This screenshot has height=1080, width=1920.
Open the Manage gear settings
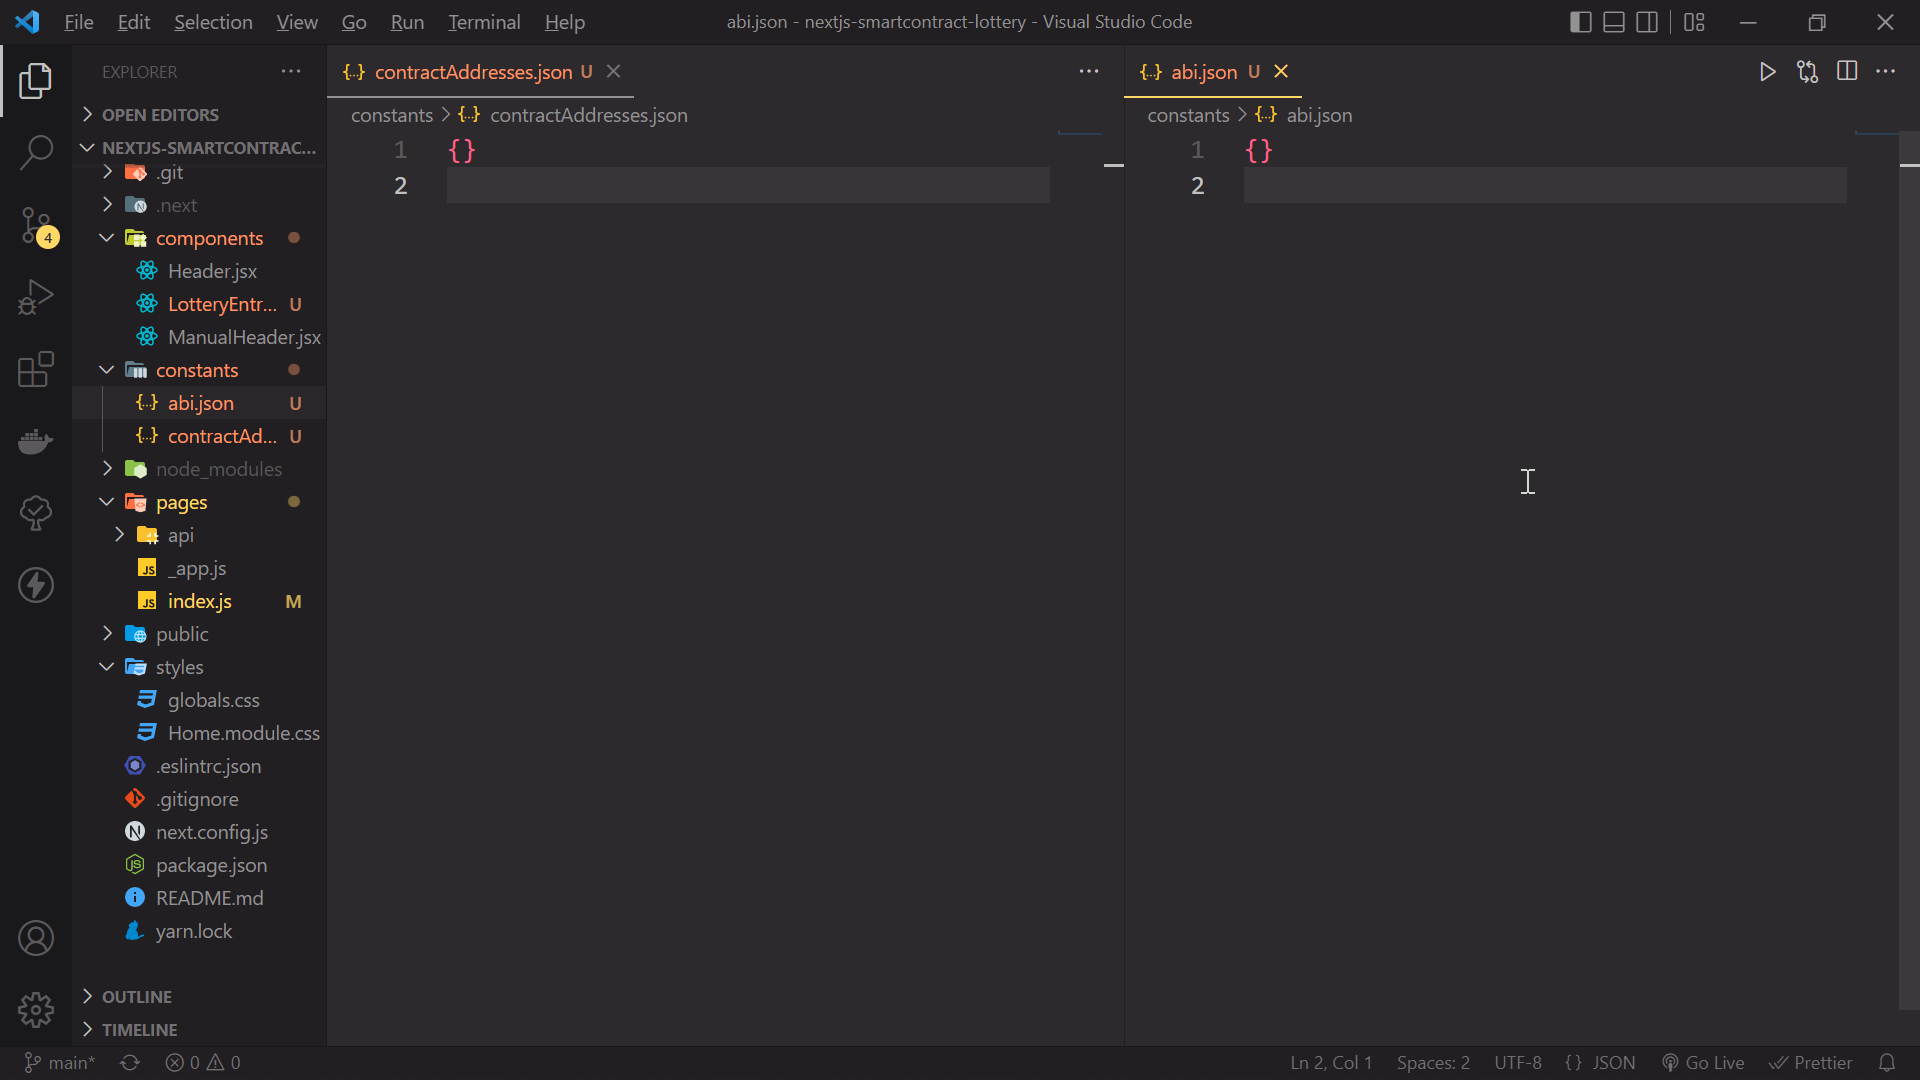pos(36,1010)
